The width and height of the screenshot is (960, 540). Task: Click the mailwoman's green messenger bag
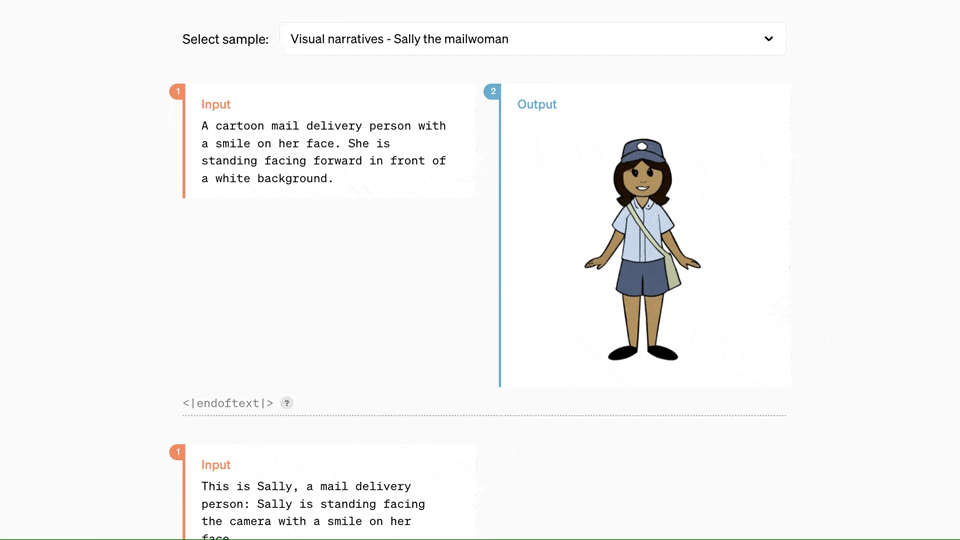[671, 268]
